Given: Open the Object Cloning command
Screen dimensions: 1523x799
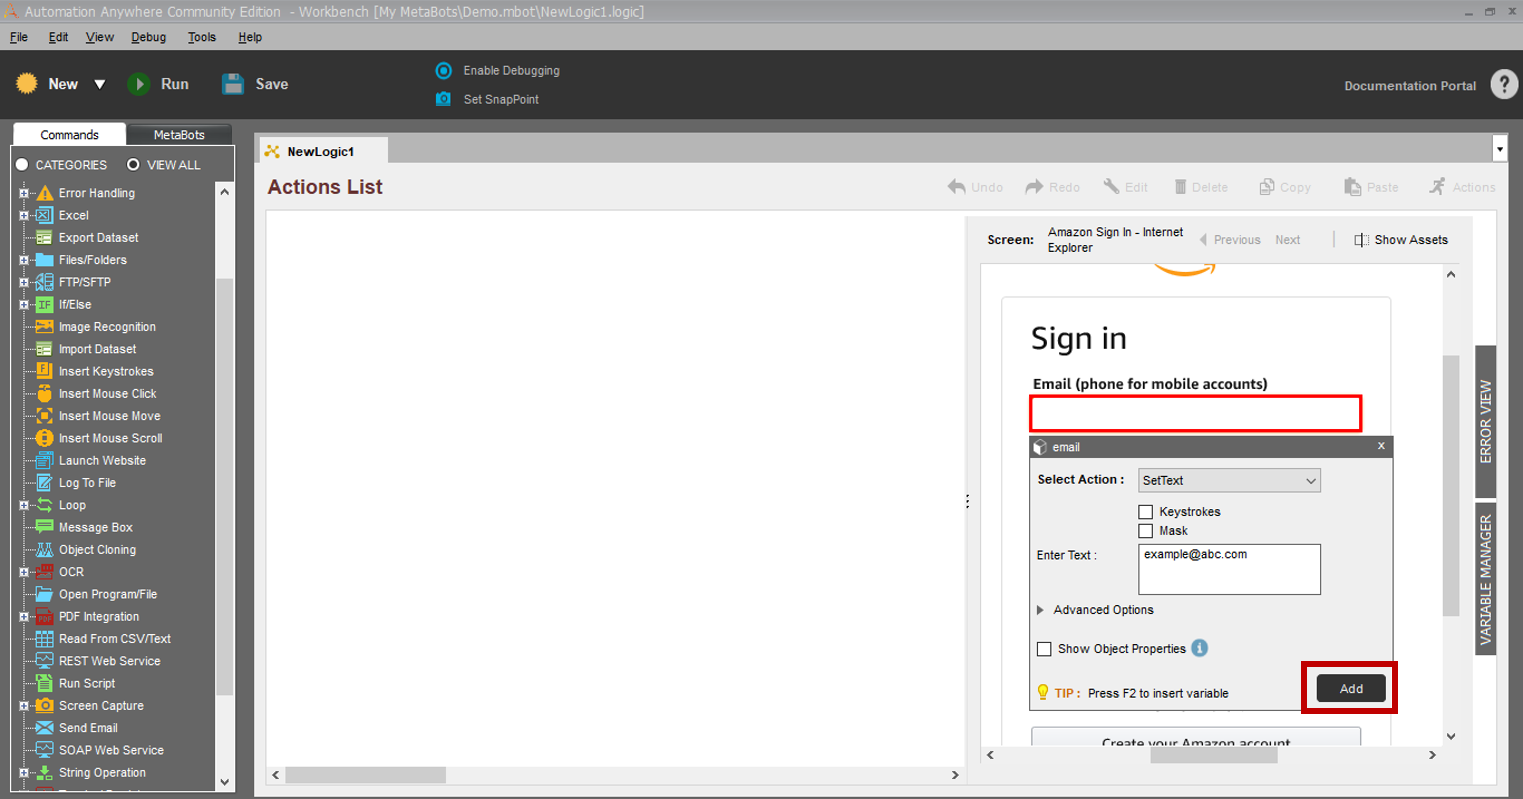Looking at the screenshot, I should (97, 549).
